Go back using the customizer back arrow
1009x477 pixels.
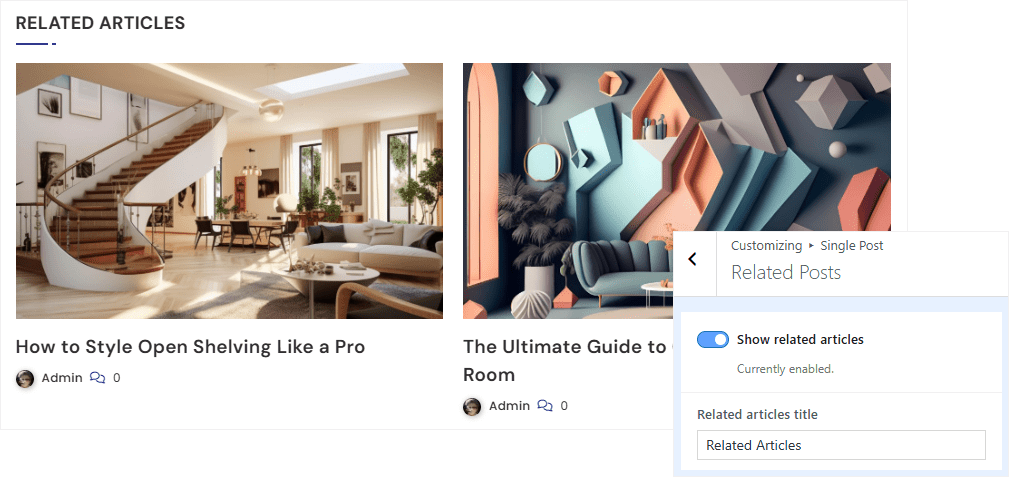692,259
